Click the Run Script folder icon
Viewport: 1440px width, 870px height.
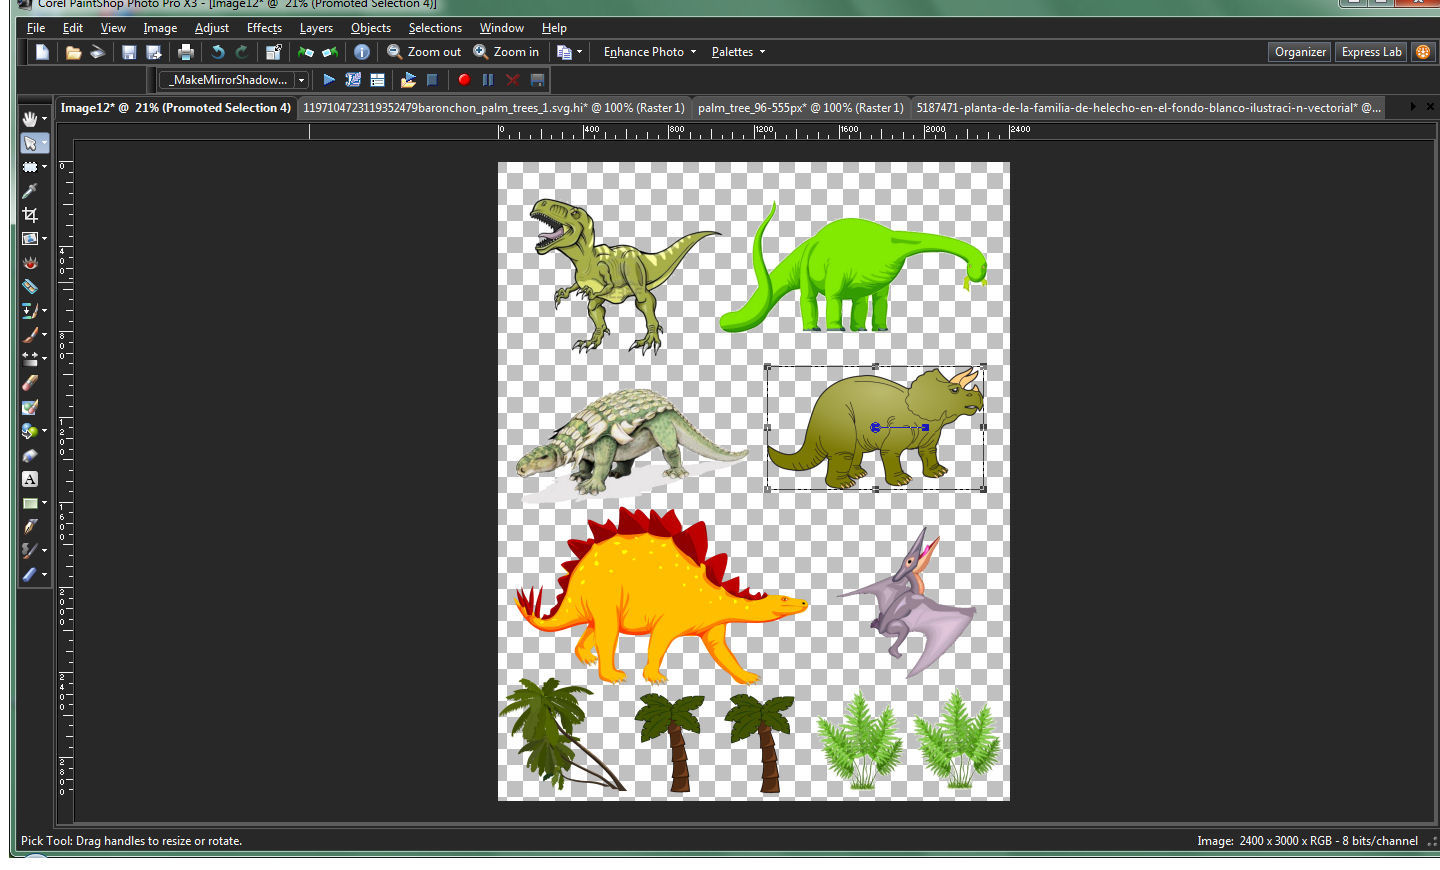408,79
